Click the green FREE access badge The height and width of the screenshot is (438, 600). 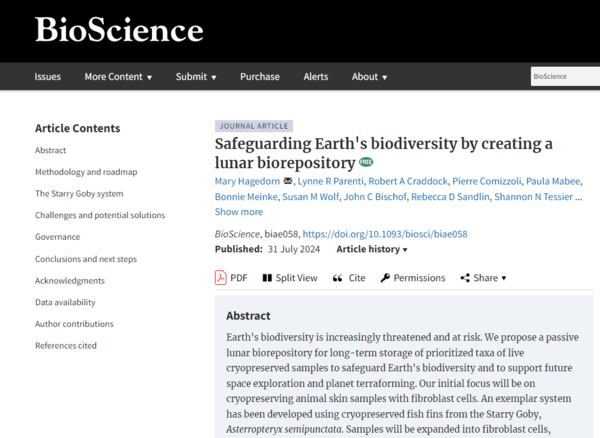point(366,161)
